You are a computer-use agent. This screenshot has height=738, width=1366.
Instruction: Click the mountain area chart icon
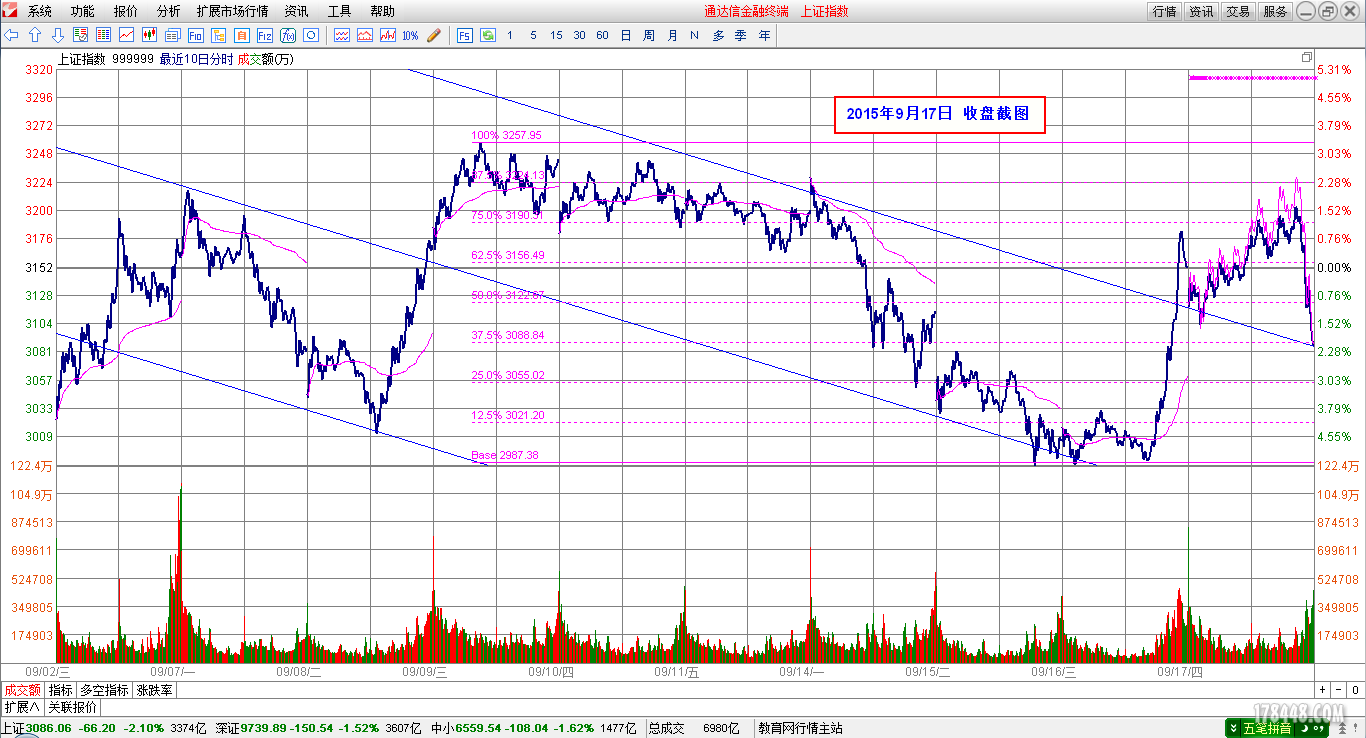[x=364, y=35]
